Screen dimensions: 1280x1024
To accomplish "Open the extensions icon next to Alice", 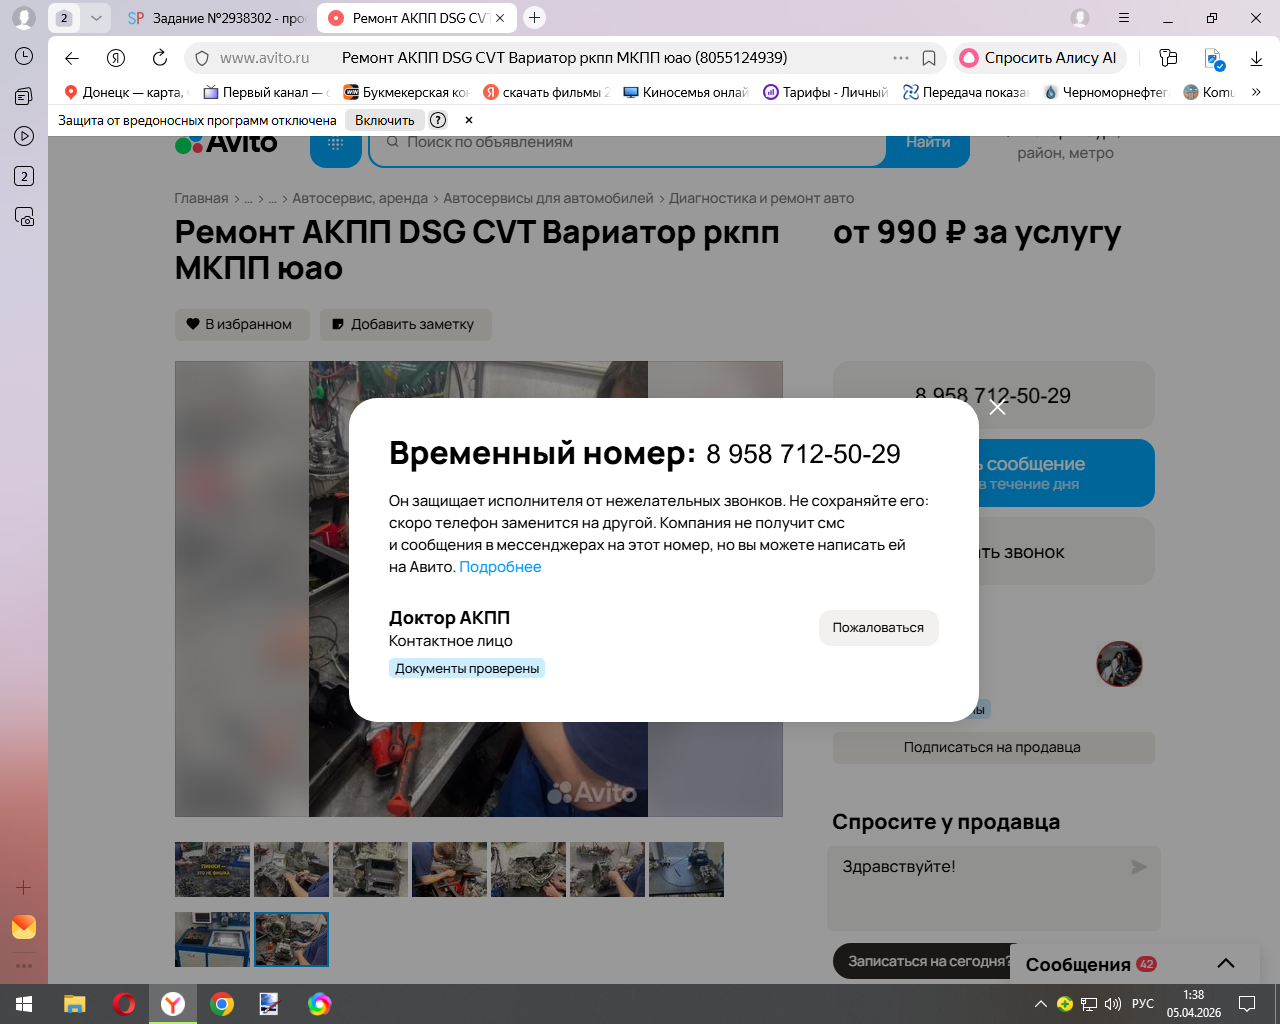I will point(1168,58).
